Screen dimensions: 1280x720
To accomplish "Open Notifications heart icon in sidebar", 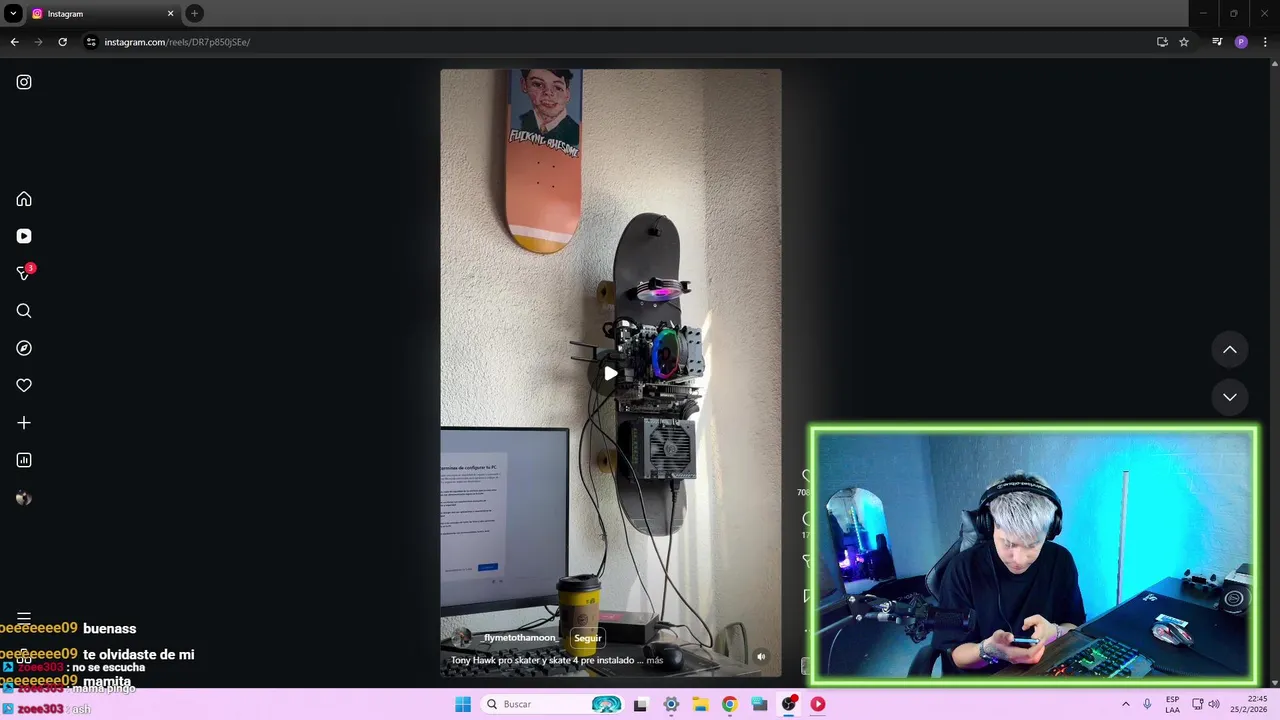I will (x=24, y=385).
